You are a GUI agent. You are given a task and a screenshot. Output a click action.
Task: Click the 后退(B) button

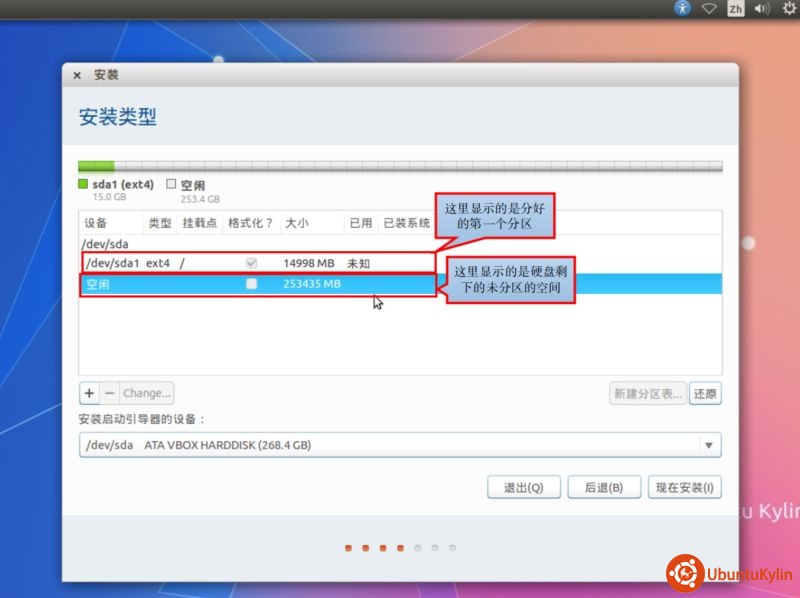coord(603,487)
